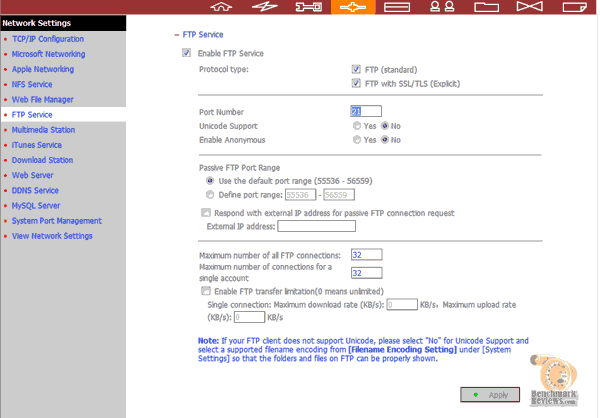The height and width of the screenshot is (418, 600).
Task: Click the Port Number field
Action: pos(366,111)
